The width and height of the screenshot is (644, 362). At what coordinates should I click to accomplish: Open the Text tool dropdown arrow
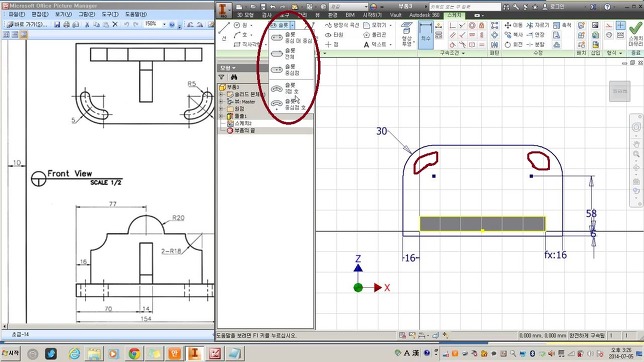pyautogui.click(x=390, y=44)
